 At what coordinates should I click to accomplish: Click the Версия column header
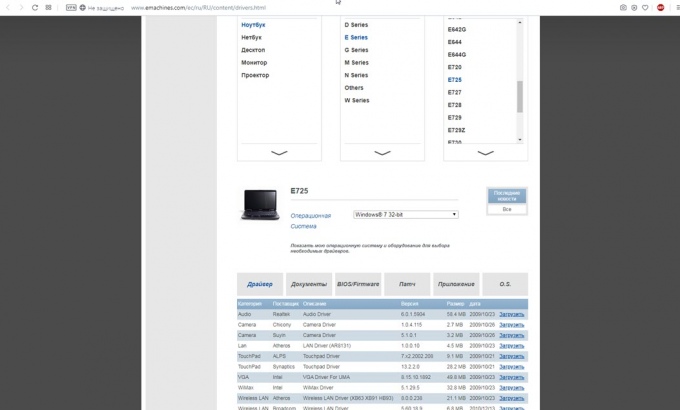(x=409, y=304)
